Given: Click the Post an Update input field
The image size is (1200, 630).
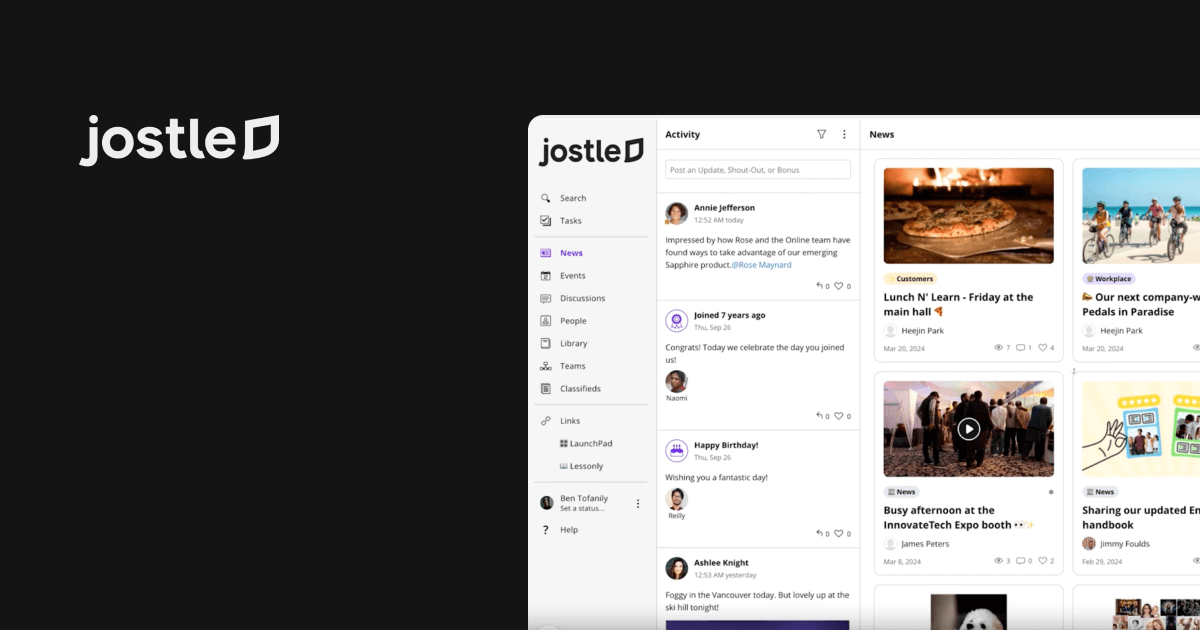Looking at the screenshot, I should click(758, 170).
